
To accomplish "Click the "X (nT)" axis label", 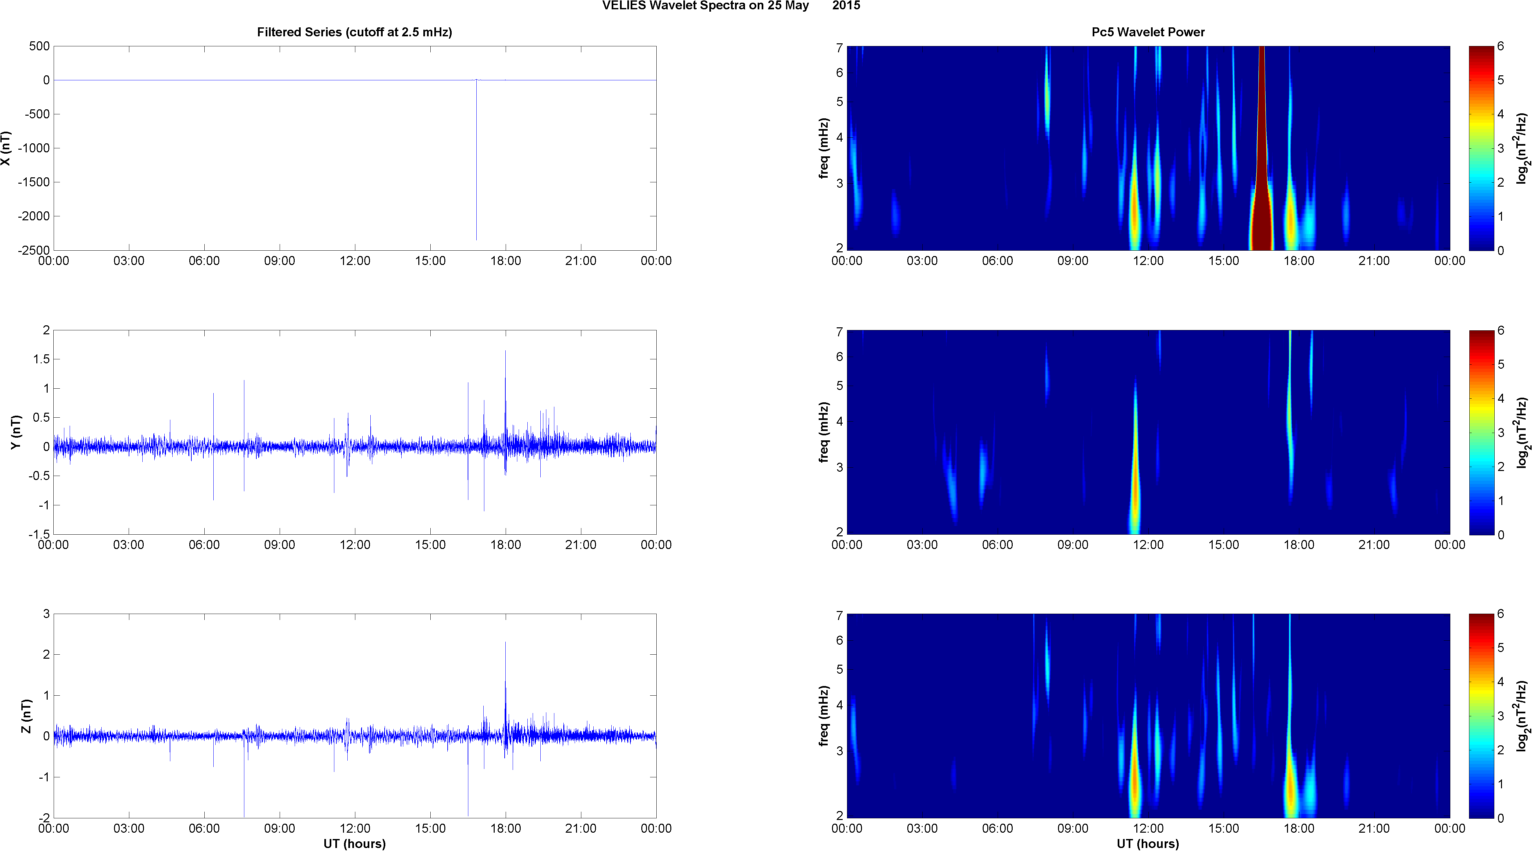I will (x=6, y=148).
